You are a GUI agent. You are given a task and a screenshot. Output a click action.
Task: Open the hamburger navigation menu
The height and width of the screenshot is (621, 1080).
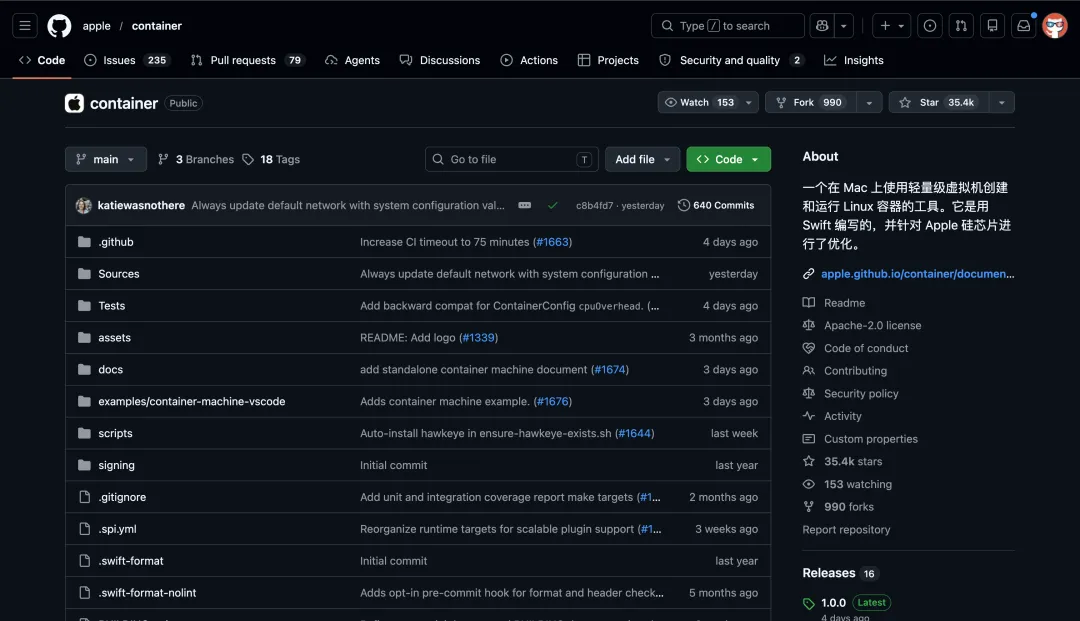tap(25, 26)
